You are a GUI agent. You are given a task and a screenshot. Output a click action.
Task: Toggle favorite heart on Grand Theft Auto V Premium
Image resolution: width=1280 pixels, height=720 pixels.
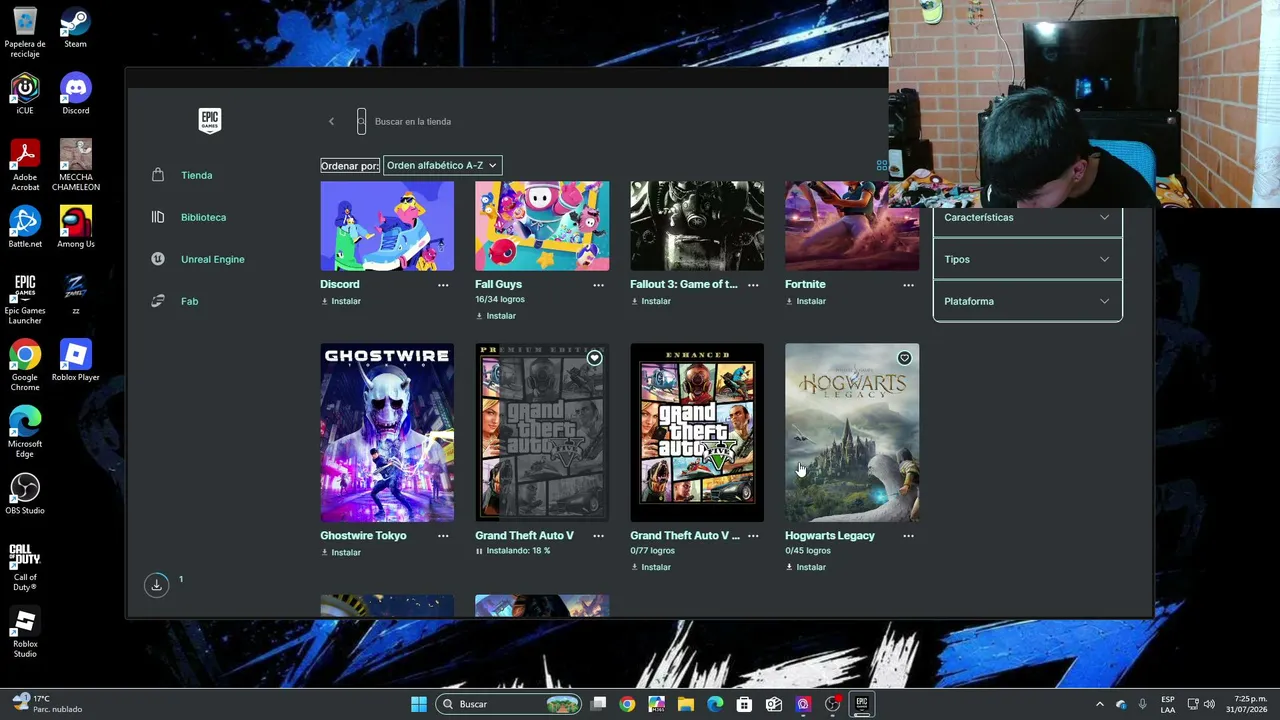click(594, 358)
